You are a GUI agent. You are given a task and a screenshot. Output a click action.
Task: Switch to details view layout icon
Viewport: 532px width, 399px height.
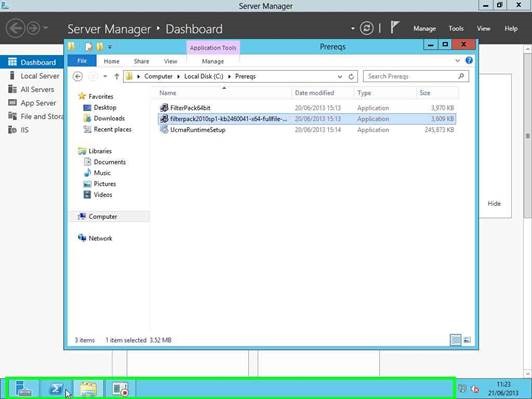[456, 340]
